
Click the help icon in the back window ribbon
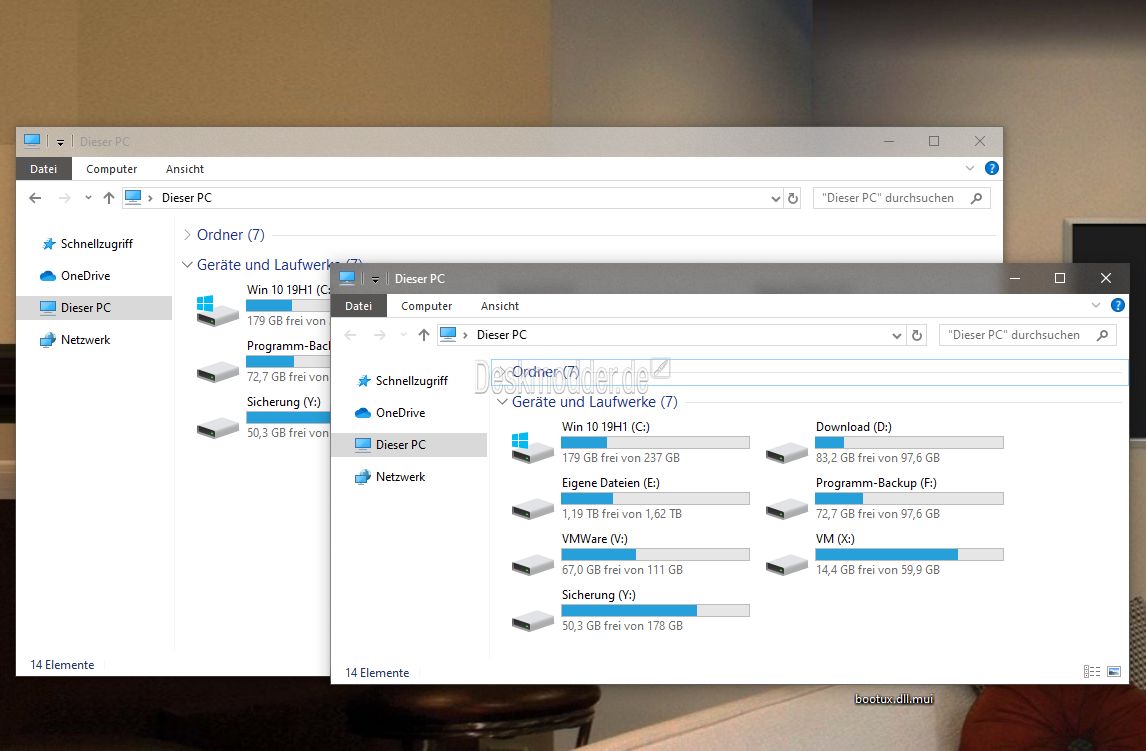click(992, 168)
